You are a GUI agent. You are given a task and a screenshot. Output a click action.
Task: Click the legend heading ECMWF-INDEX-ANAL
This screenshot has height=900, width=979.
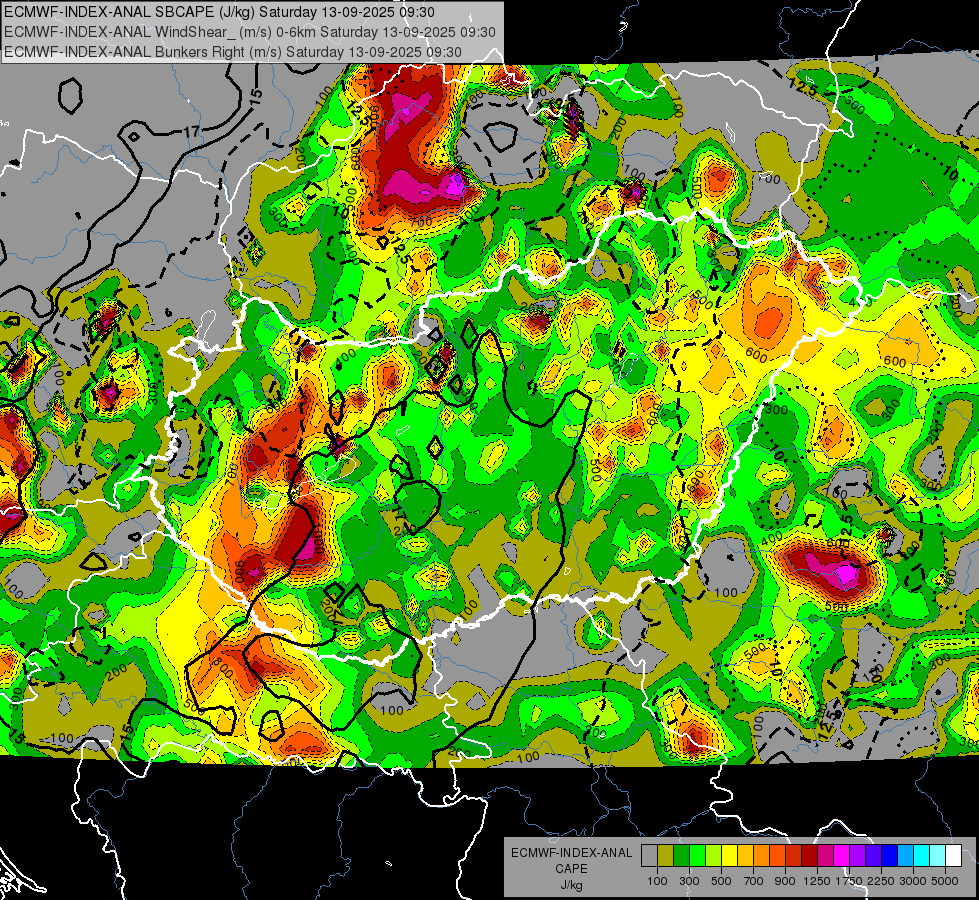click(x=571, y=853)
